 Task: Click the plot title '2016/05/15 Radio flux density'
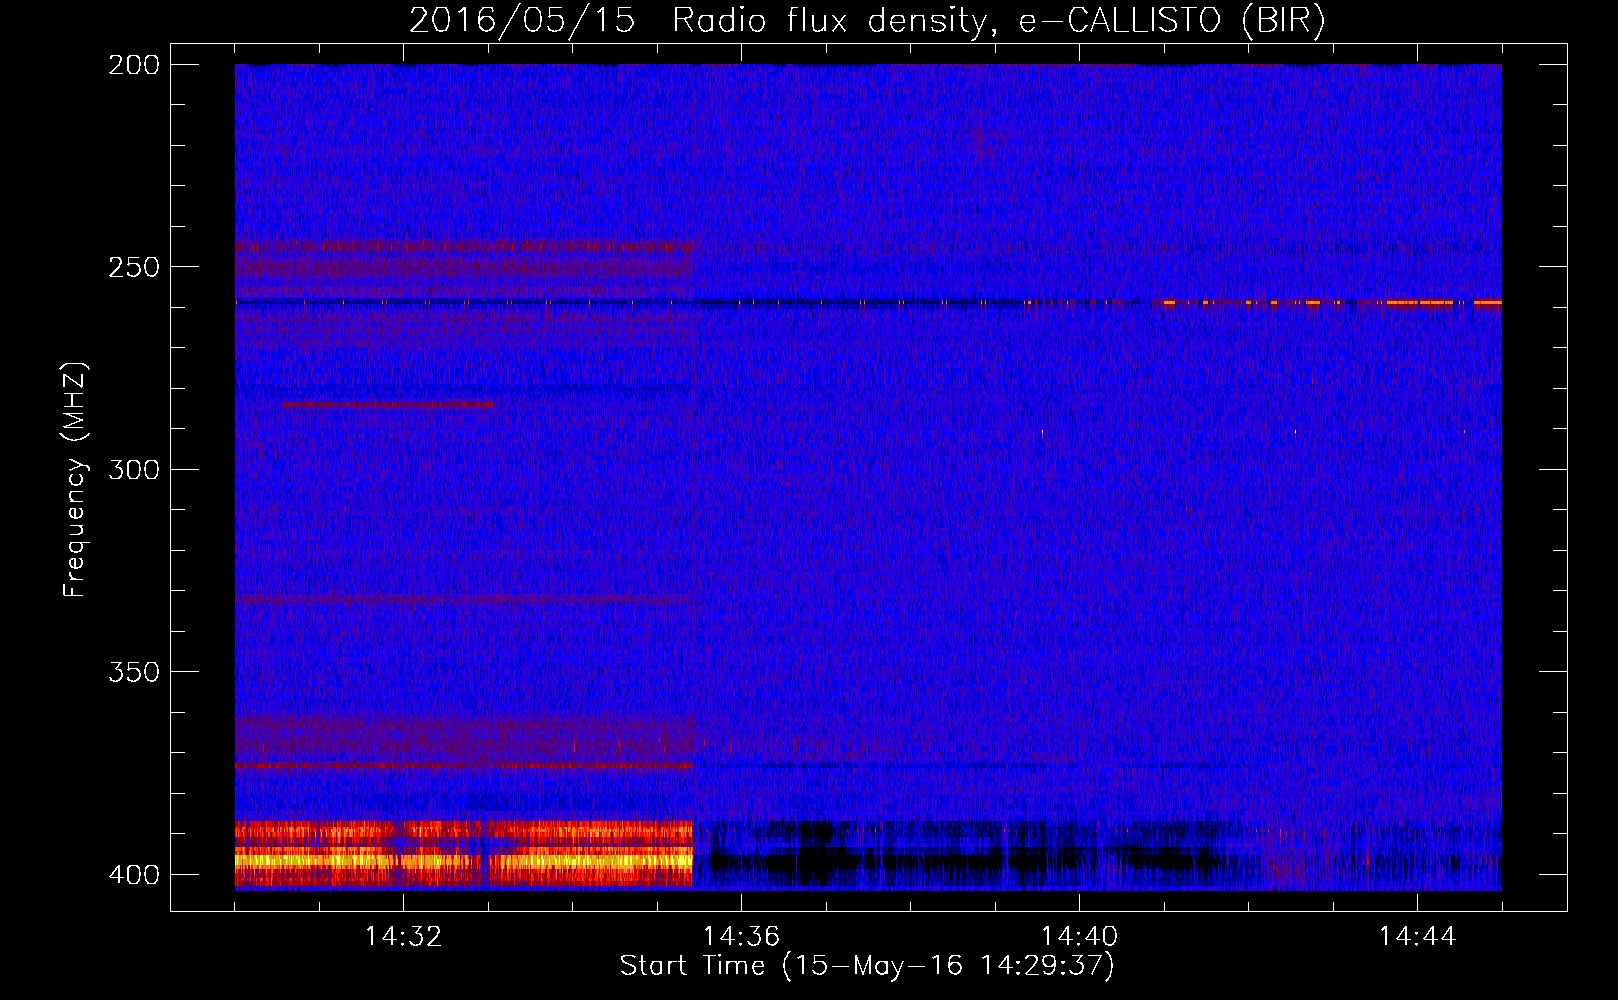[x=867, y=20]
